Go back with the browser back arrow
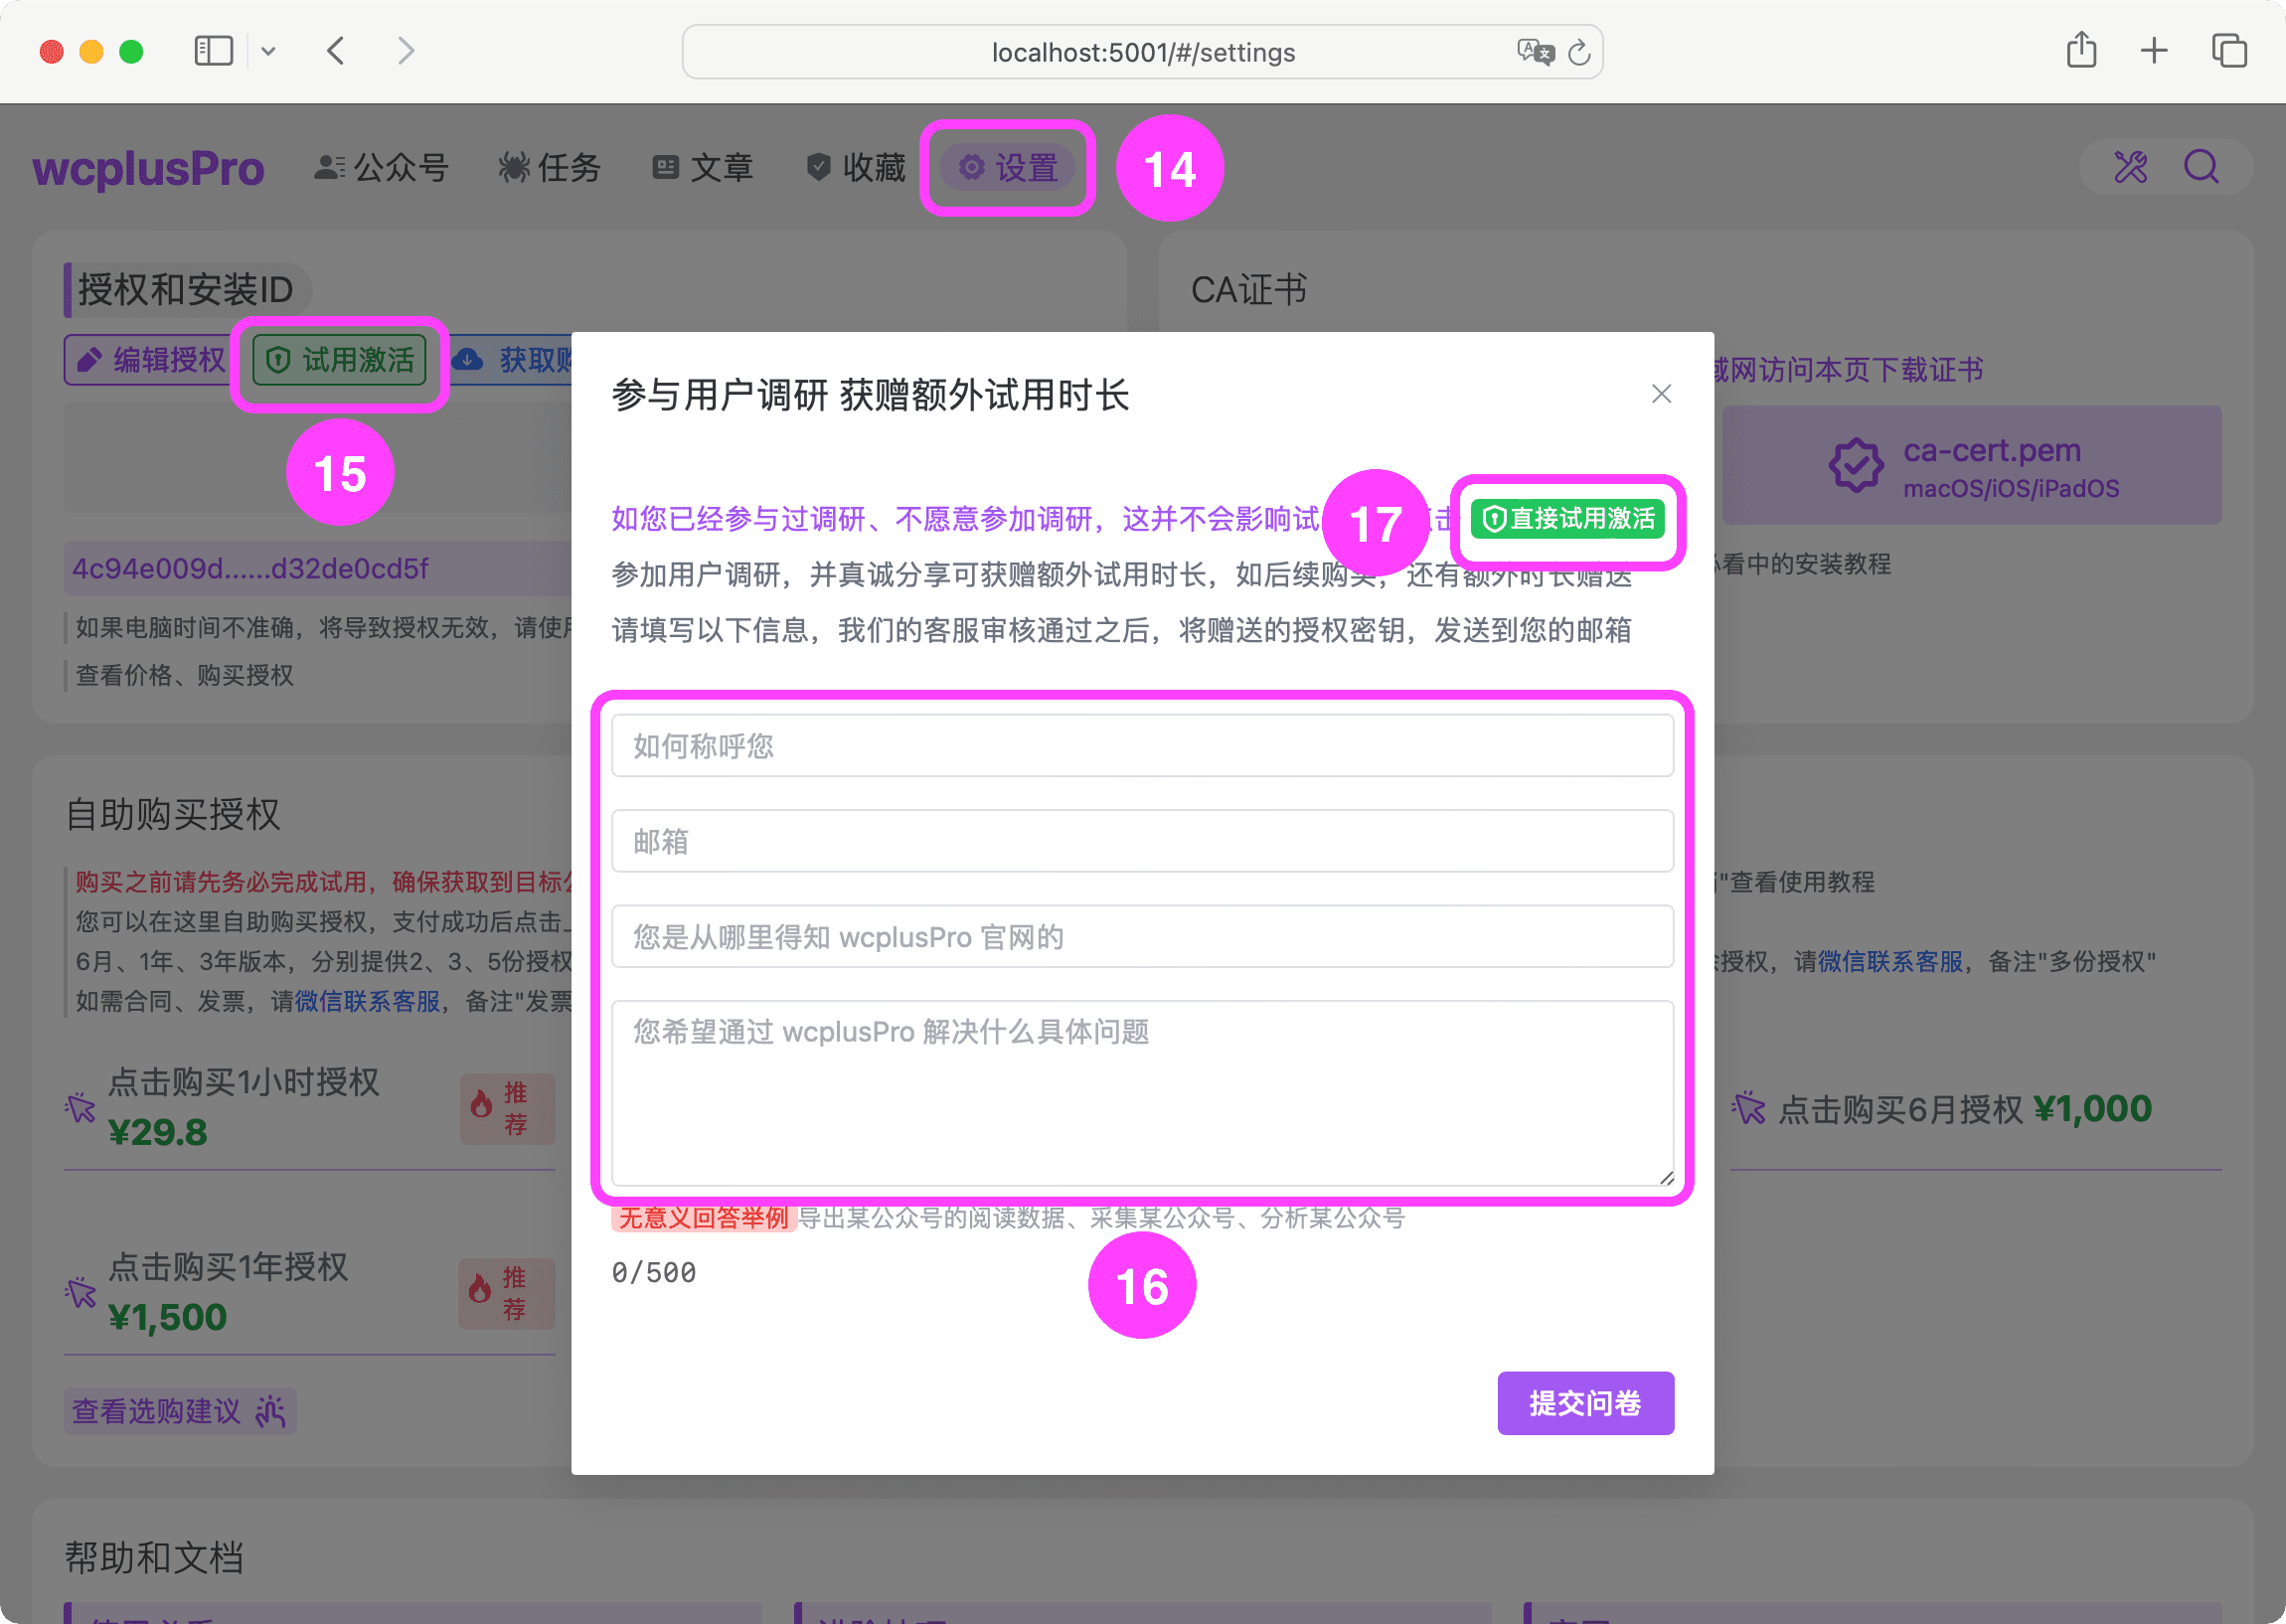Screen dimensions: 2286x1624 [336, 51]
